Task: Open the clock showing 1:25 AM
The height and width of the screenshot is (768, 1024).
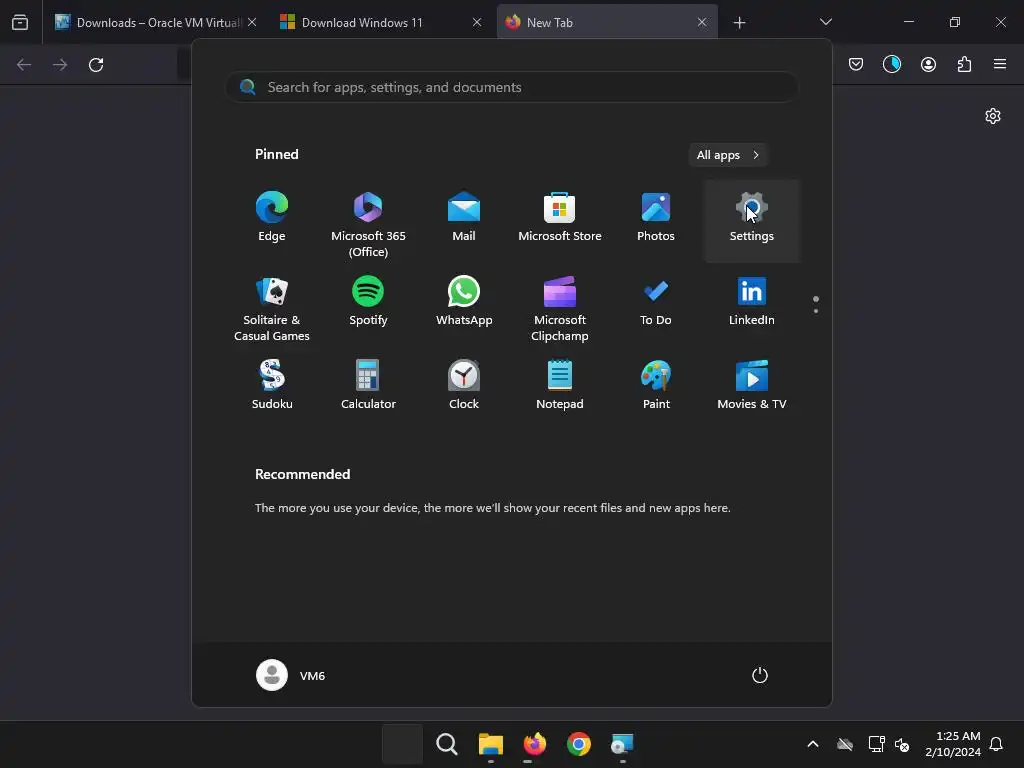Action: [x=953, y=744]
